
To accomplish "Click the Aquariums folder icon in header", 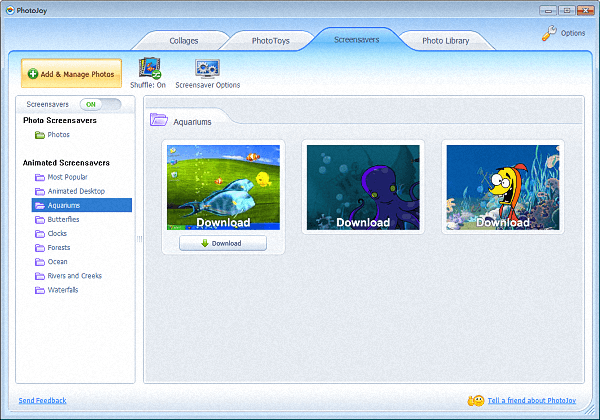I will pyautogui.click(x=158, y=120).
